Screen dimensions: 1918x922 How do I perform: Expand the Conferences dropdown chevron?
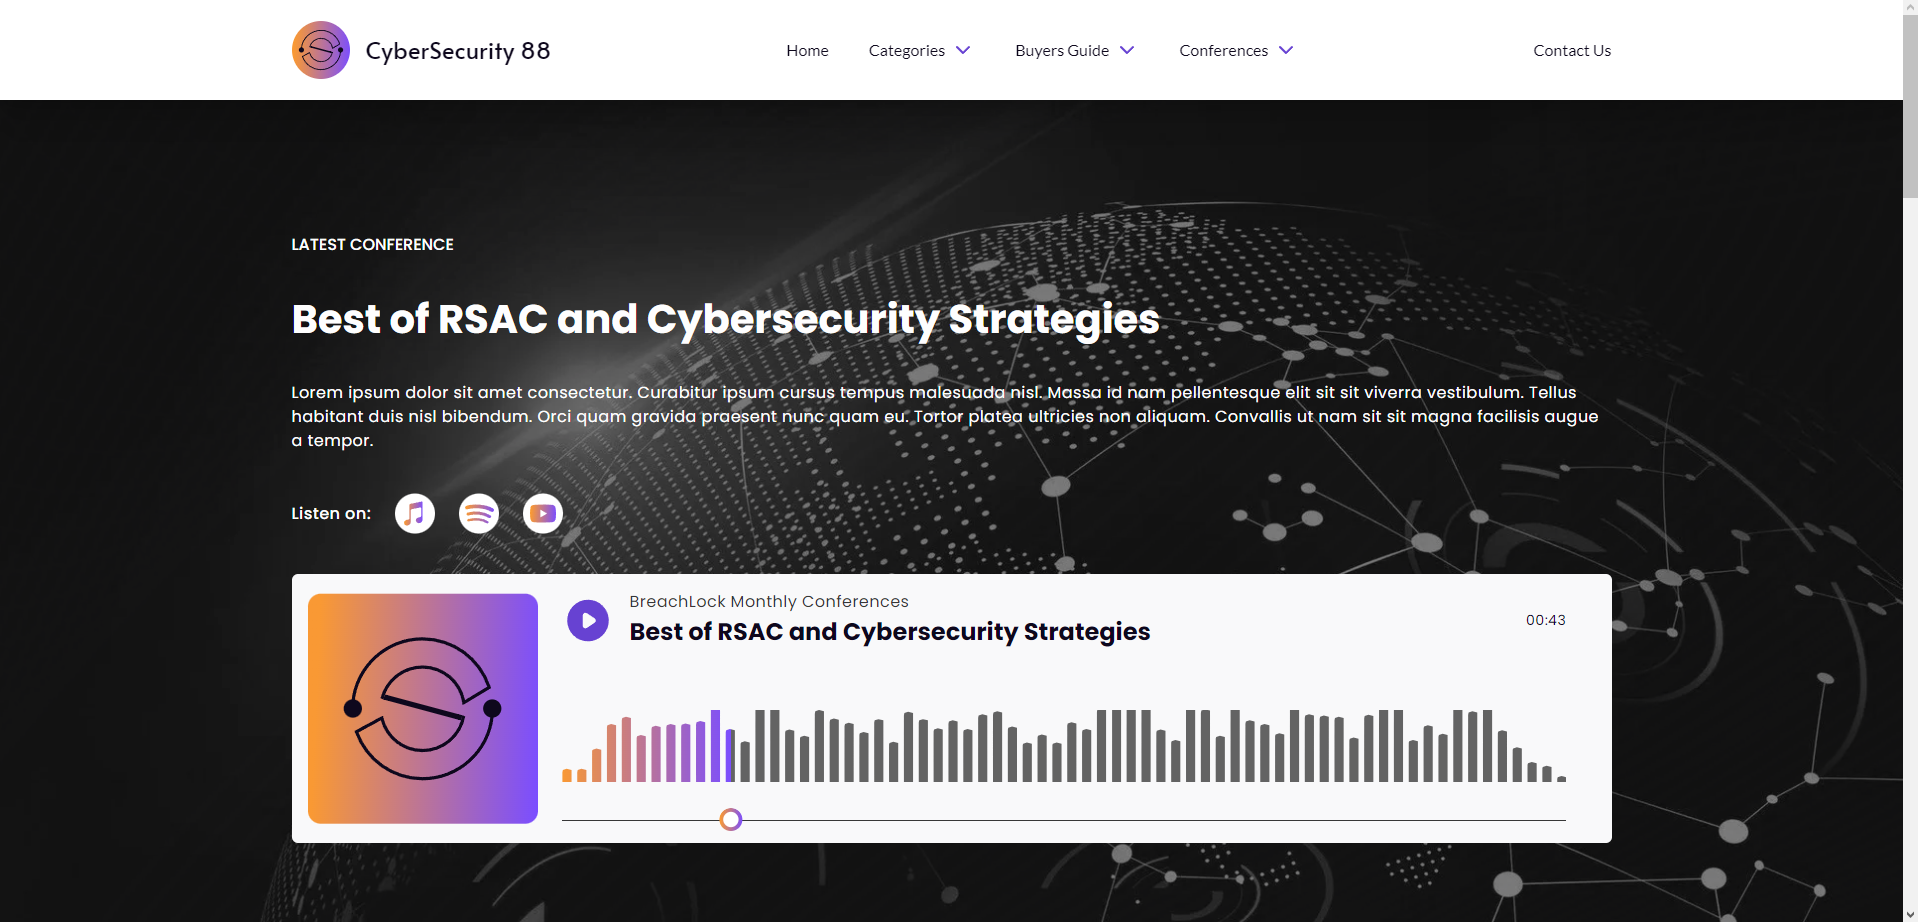click(1286, 50)
